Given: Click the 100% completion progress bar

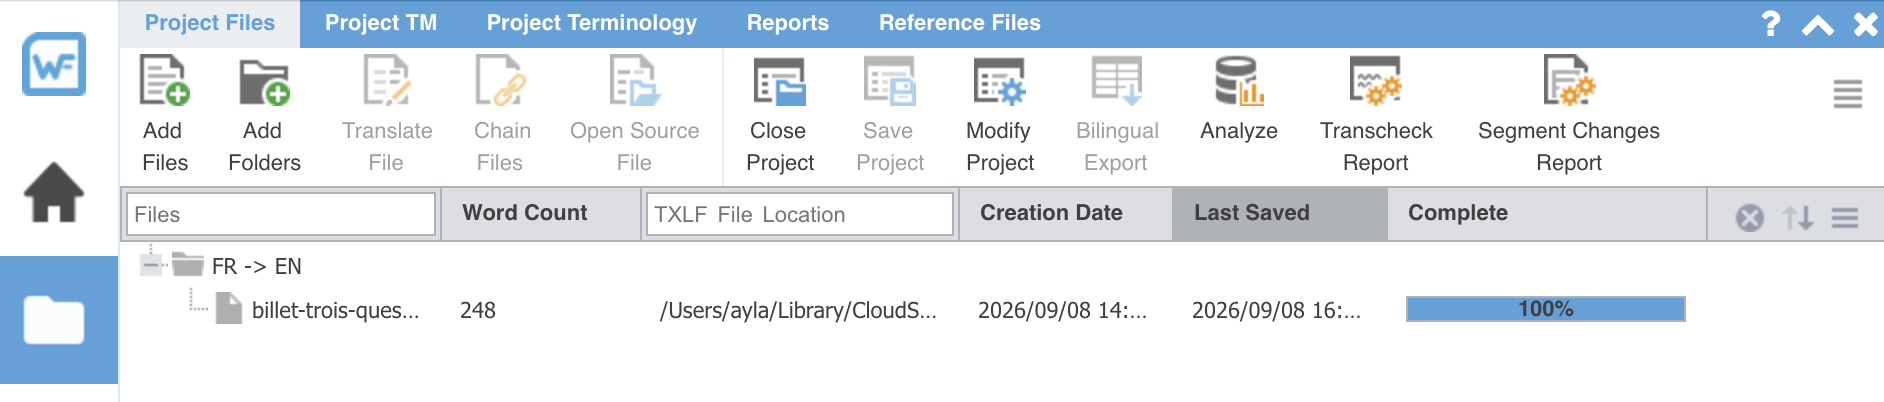Looking at the screenshot, I should click(x=1546, y=309).
